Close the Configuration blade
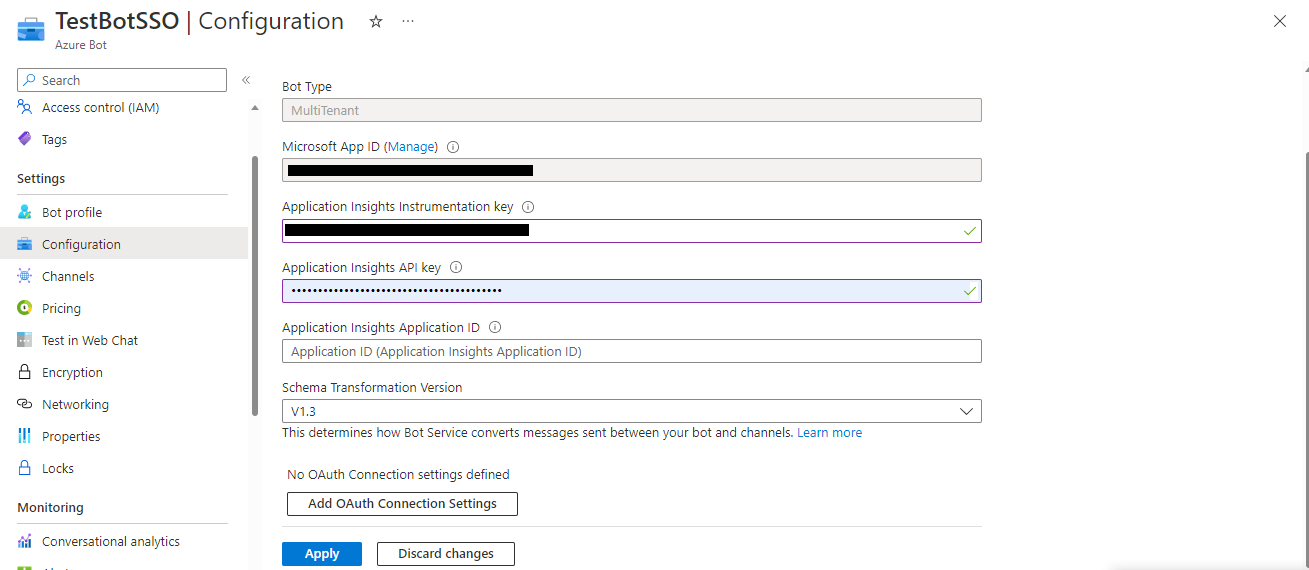This screenshot has width=1309, height=570. click(x=1280, y=21)
